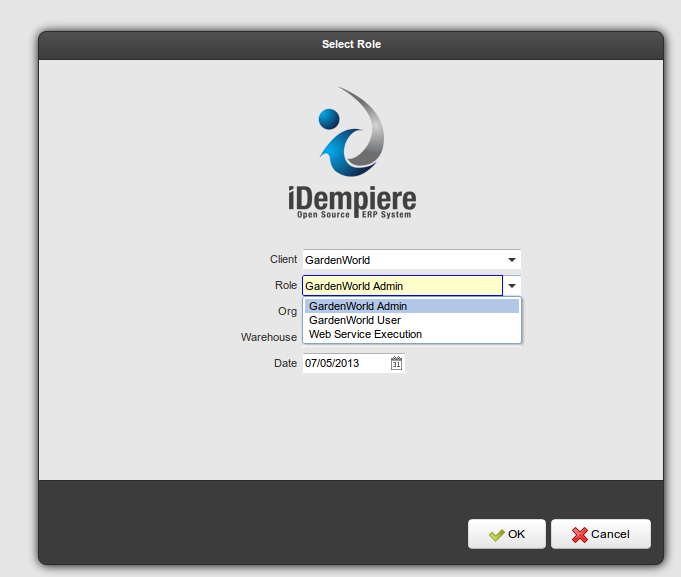This screenshot has height=577, width=681.
Task: Click the Client field label
Action: (x=283, y=259)
